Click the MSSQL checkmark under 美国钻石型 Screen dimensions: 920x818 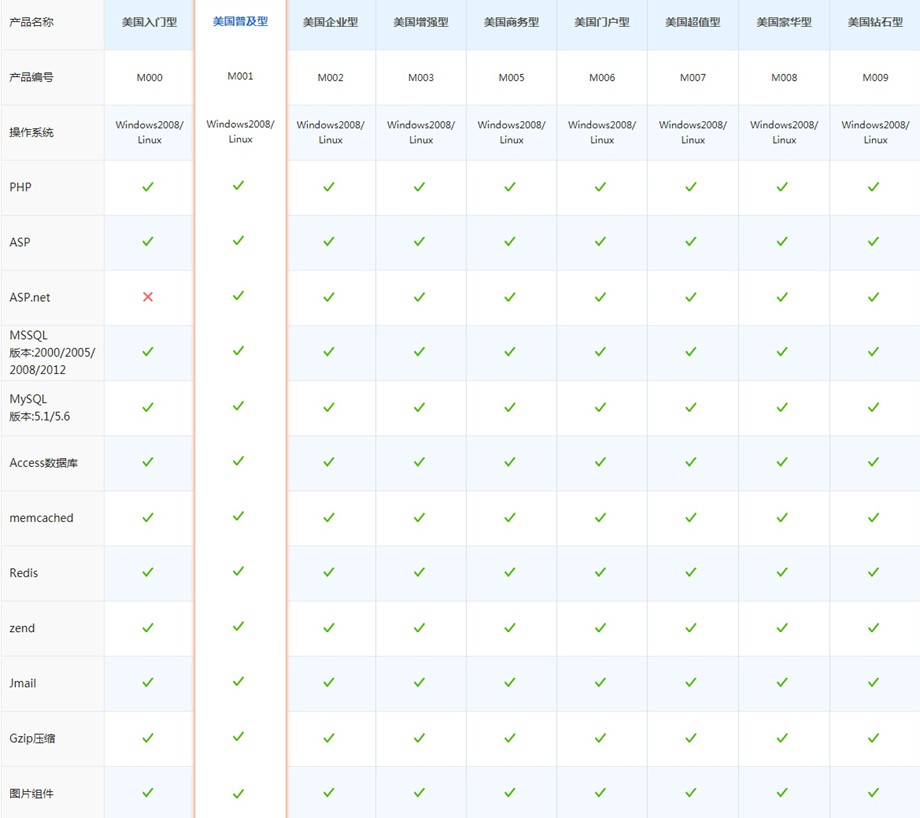tap(874, 352)
